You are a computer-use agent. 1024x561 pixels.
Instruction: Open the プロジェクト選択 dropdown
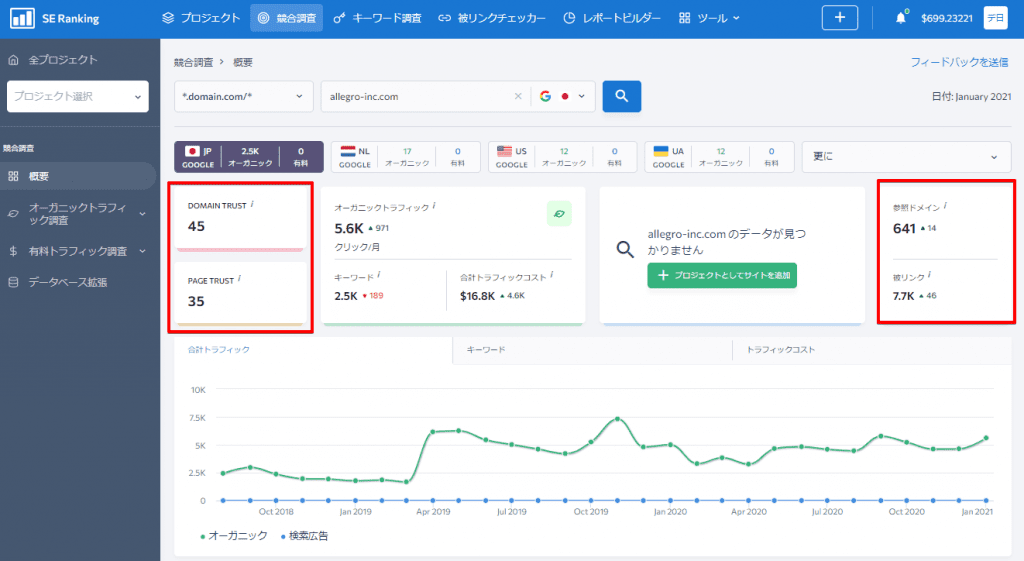(78, 96)
